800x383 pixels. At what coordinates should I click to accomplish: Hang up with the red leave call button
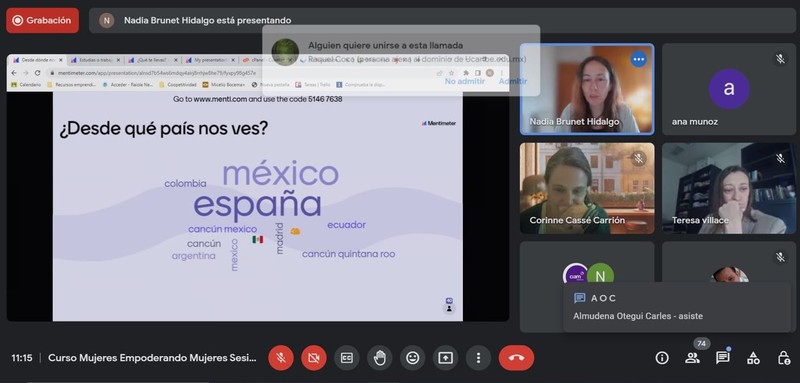coord(516,358)
